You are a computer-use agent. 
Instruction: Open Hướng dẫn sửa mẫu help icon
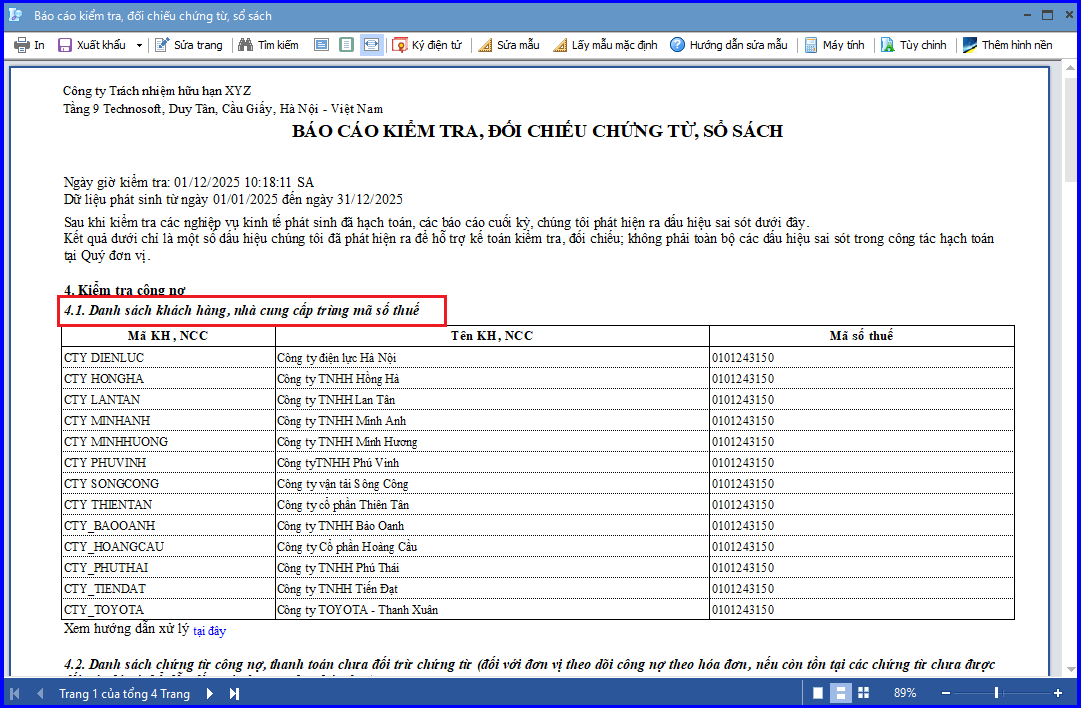pos(678,45)
